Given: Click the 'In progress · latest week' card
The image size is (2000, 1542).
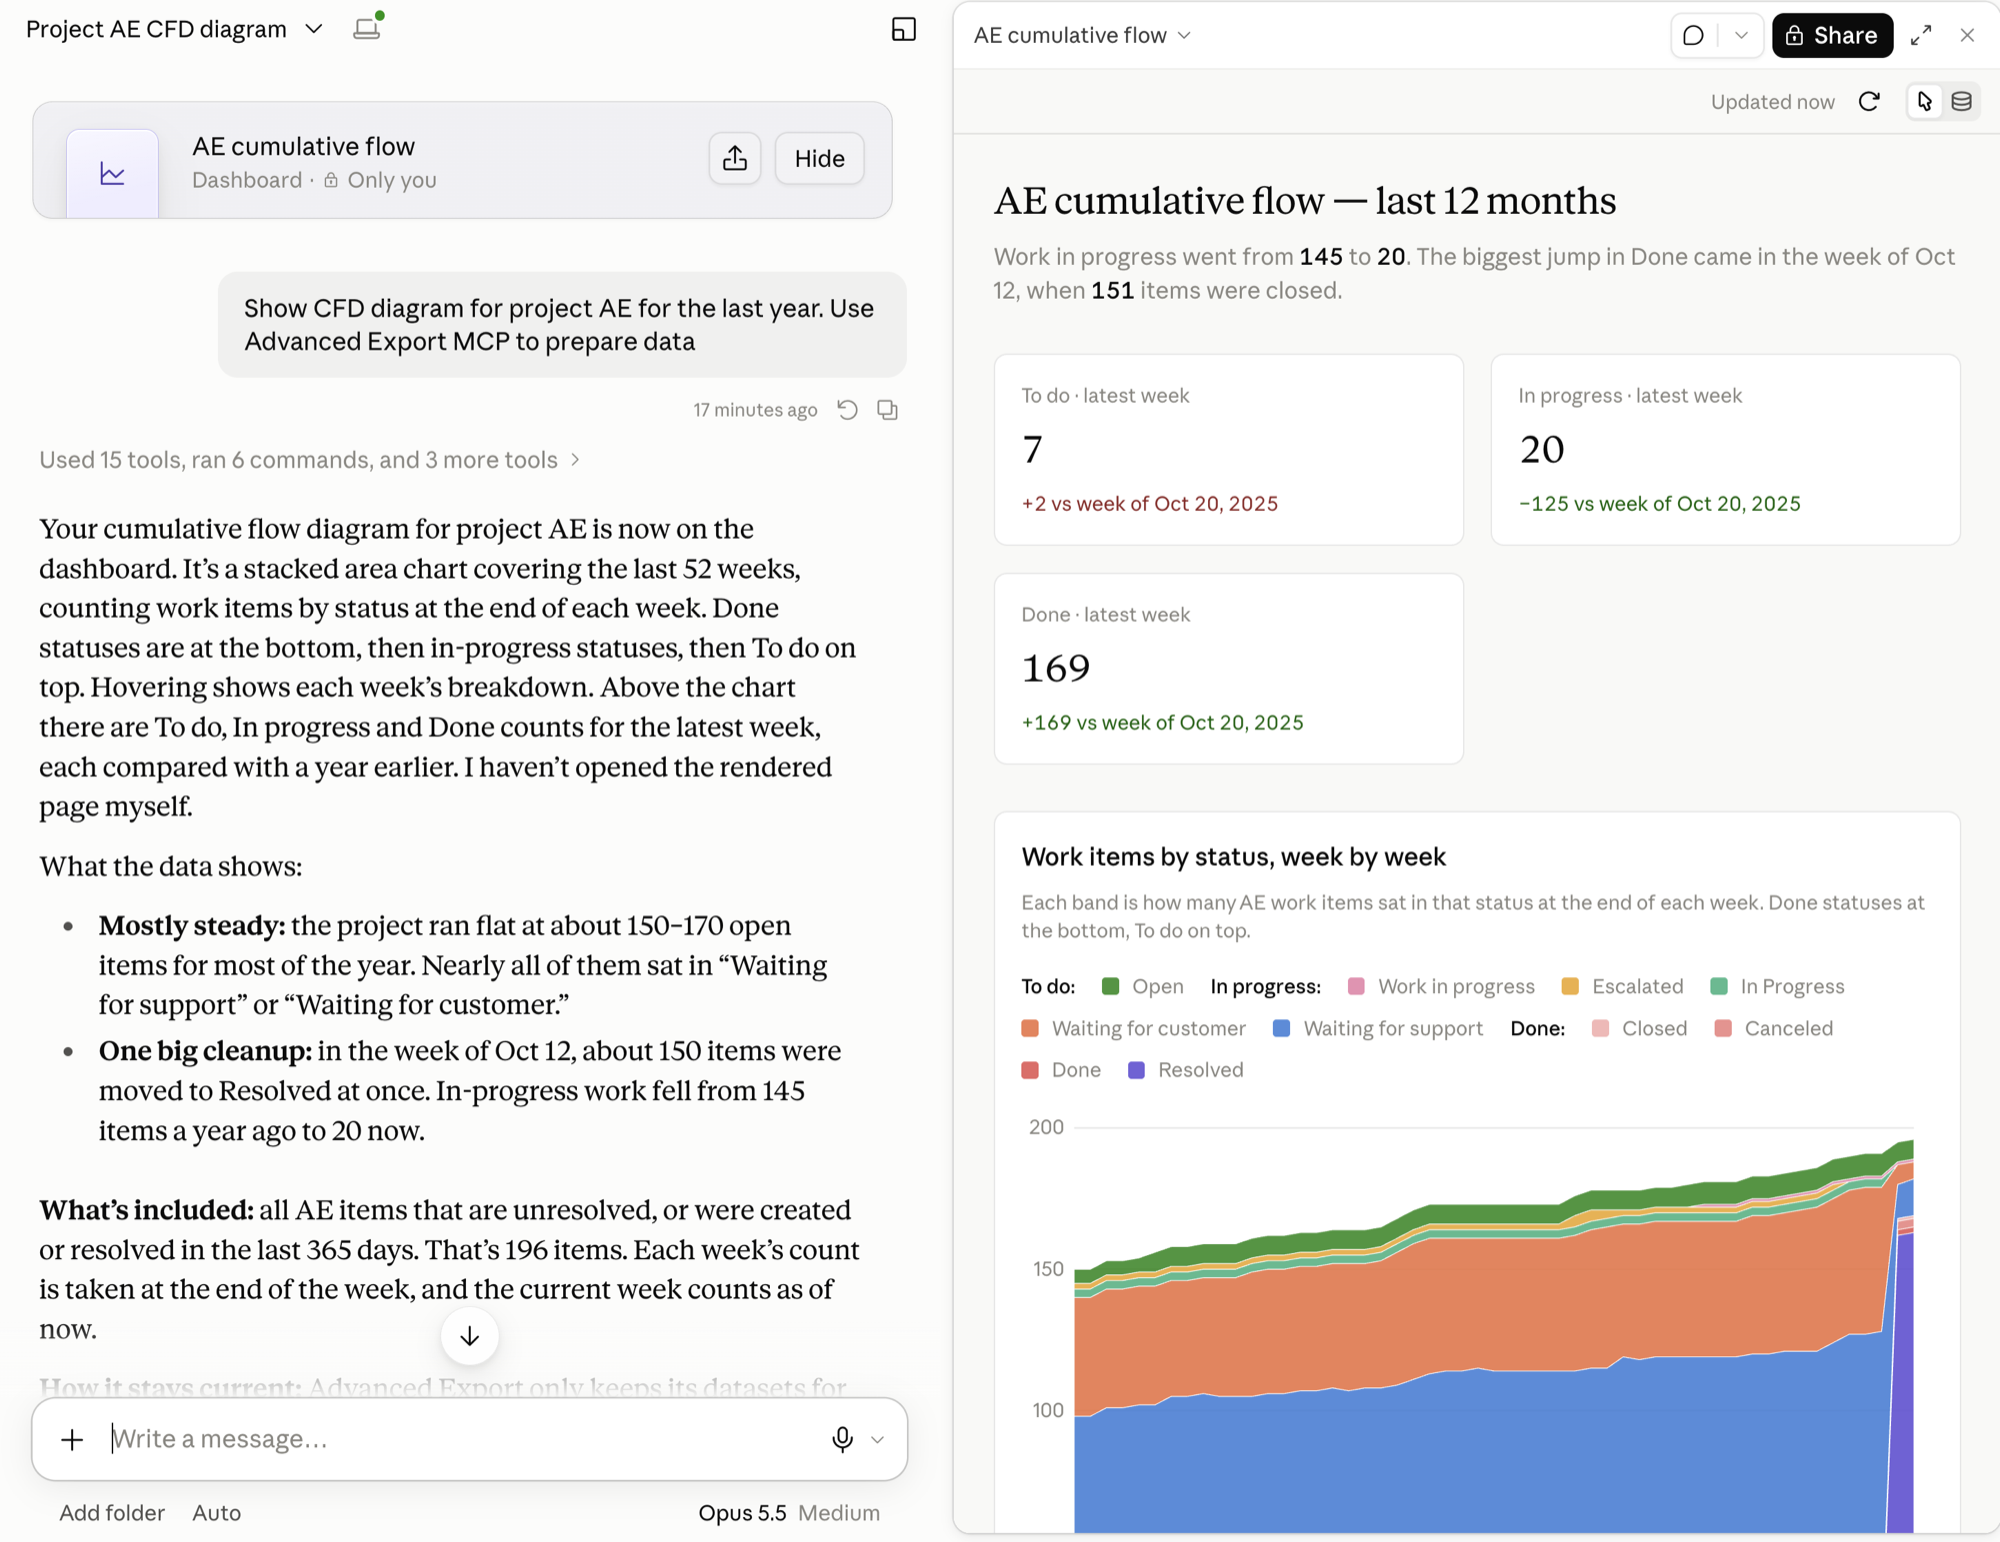Looking at the screenshot, I should [1725, 450].
